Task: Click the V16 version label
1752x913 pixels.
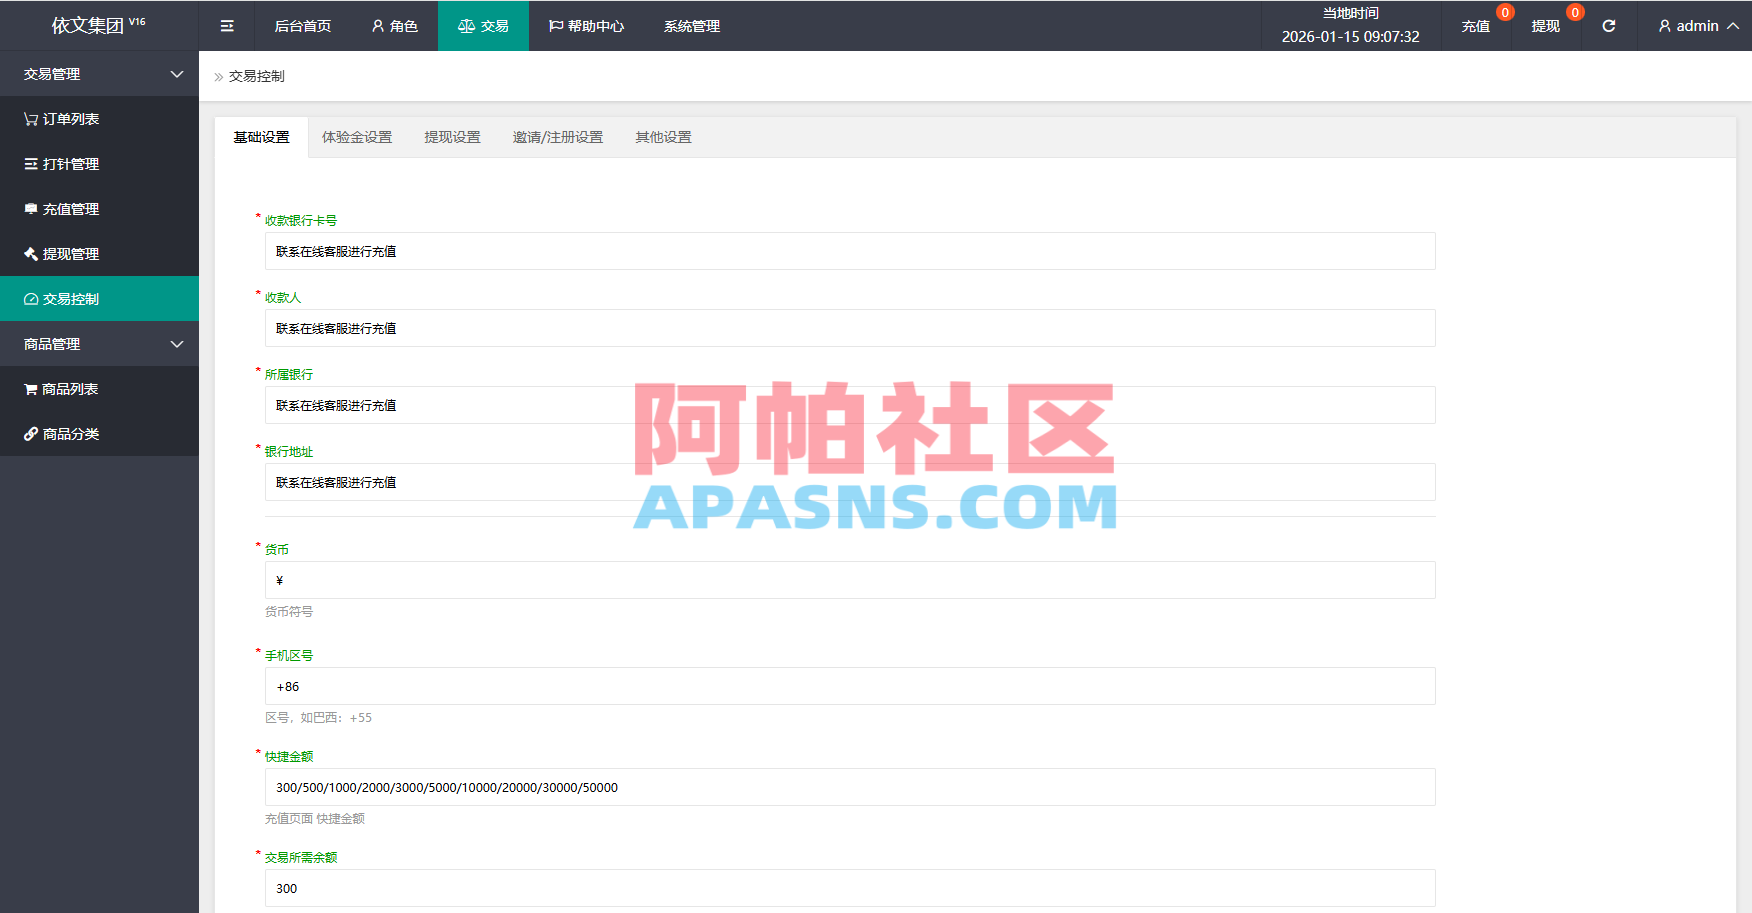Action: tap(137, 21)
